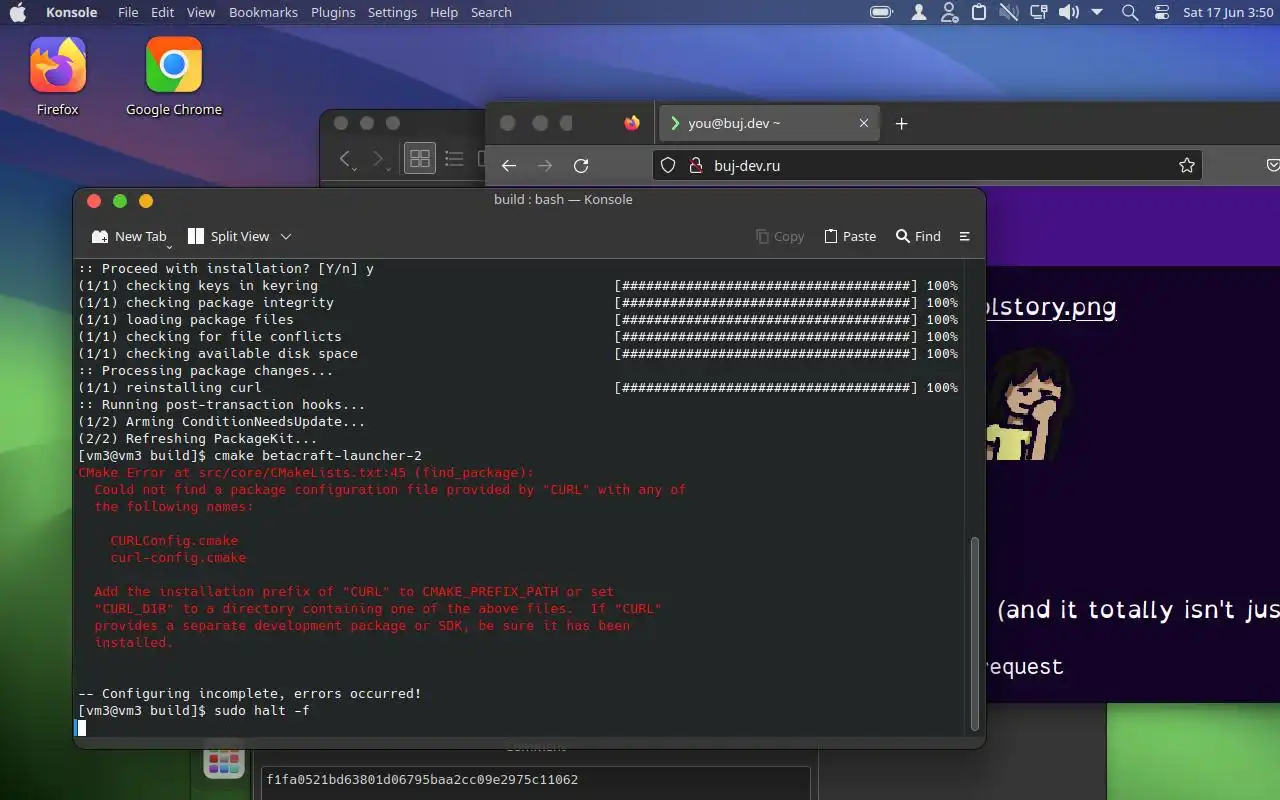This screenshot has width=1280, height=800.
Task: Click the Pocket icon in Firefox toolbar
Action: (1273, 166)
